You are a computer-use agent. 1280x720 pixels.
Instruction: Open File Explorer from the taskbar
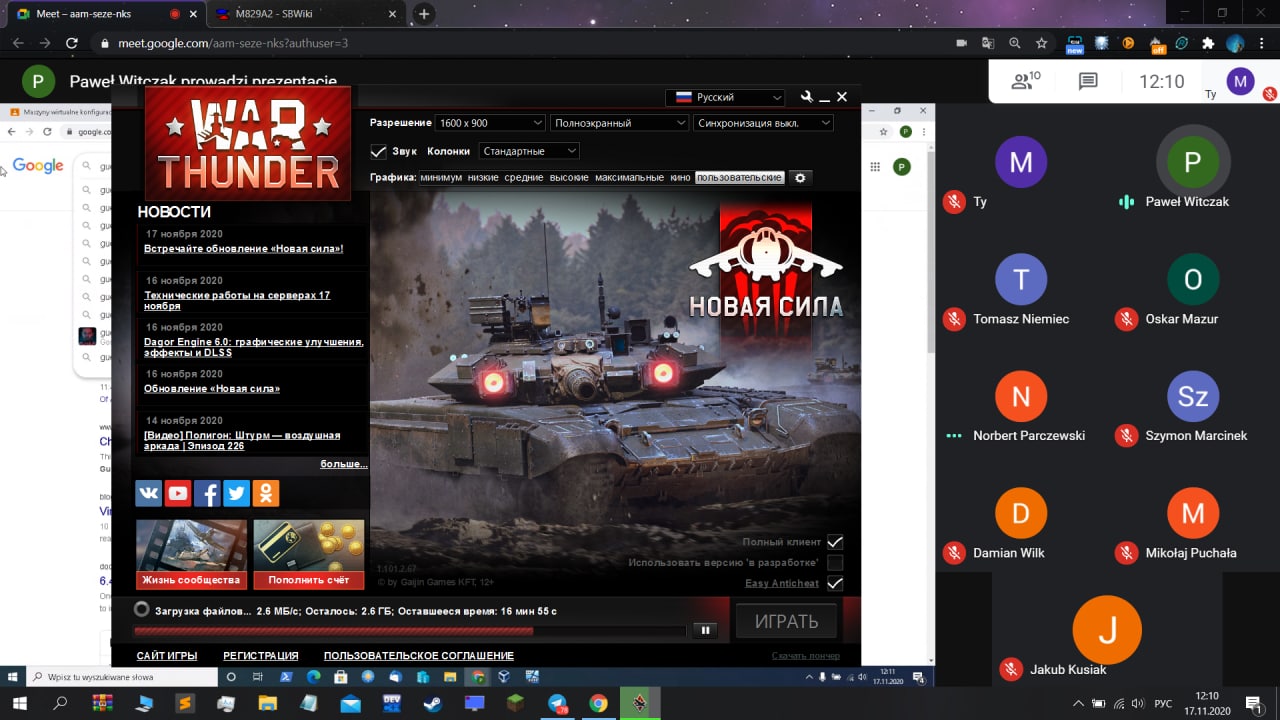[267, 704]
